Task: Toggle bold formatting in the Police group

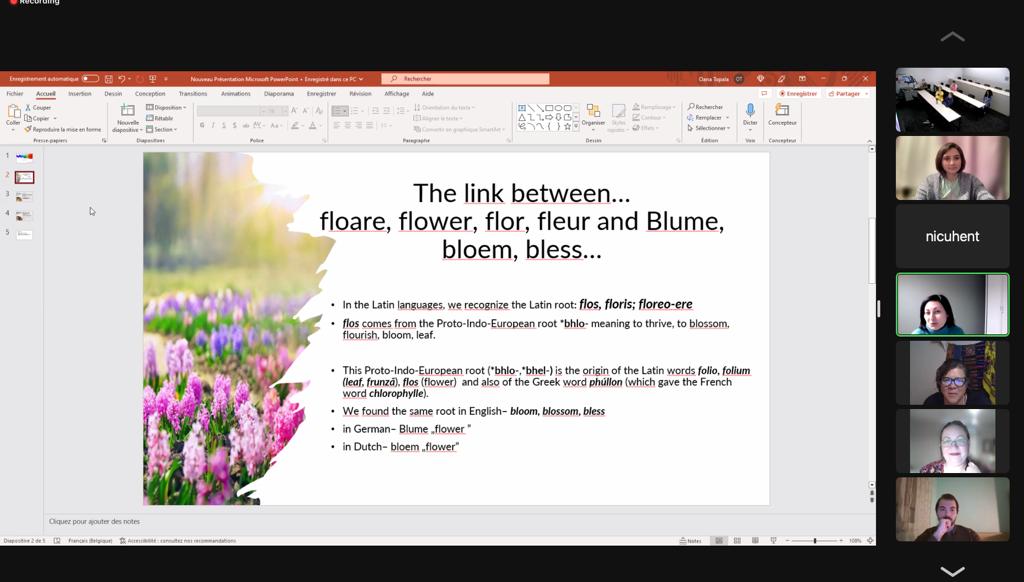Action: coord(202,126)
